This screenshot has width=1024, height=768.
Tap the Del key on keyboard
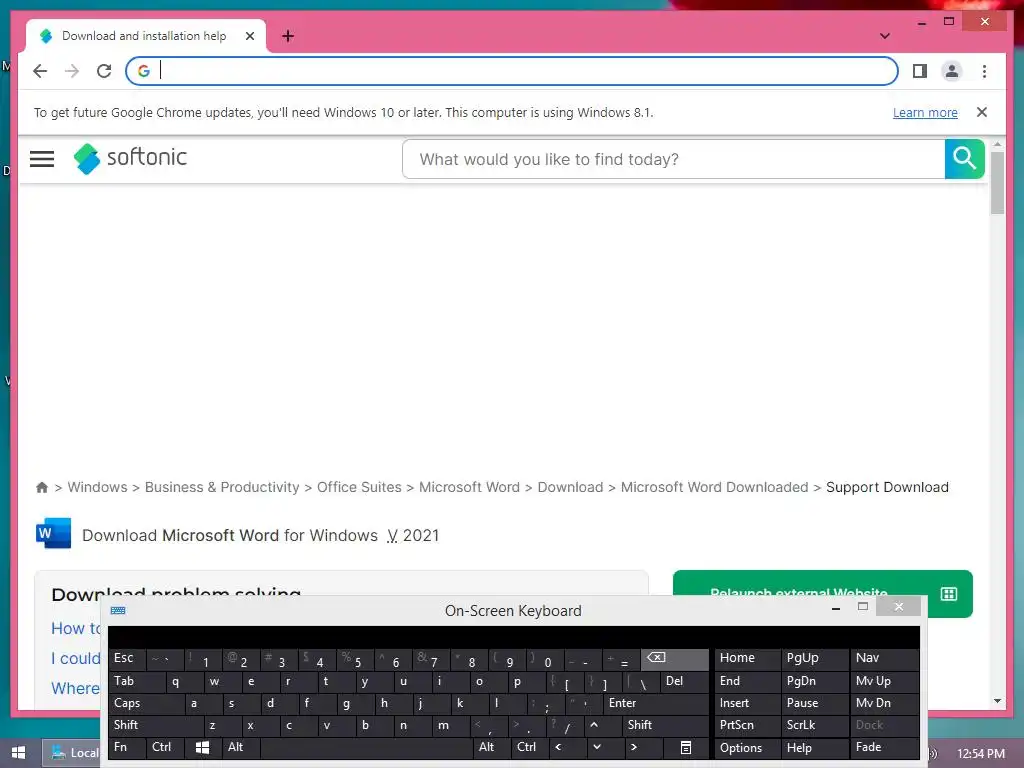point(684,681)
